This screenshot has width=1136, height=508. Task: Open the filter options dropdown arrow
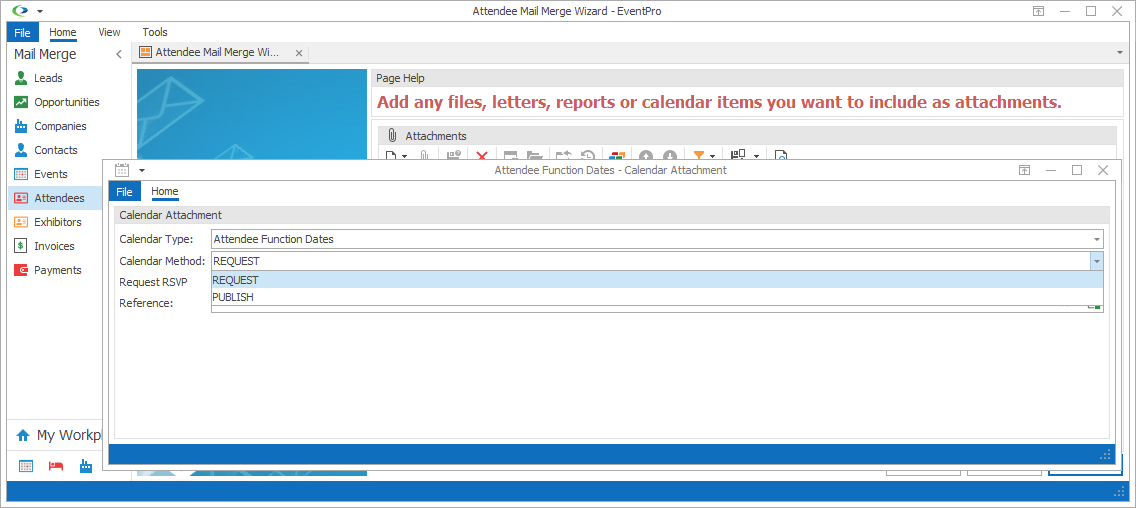713,156
